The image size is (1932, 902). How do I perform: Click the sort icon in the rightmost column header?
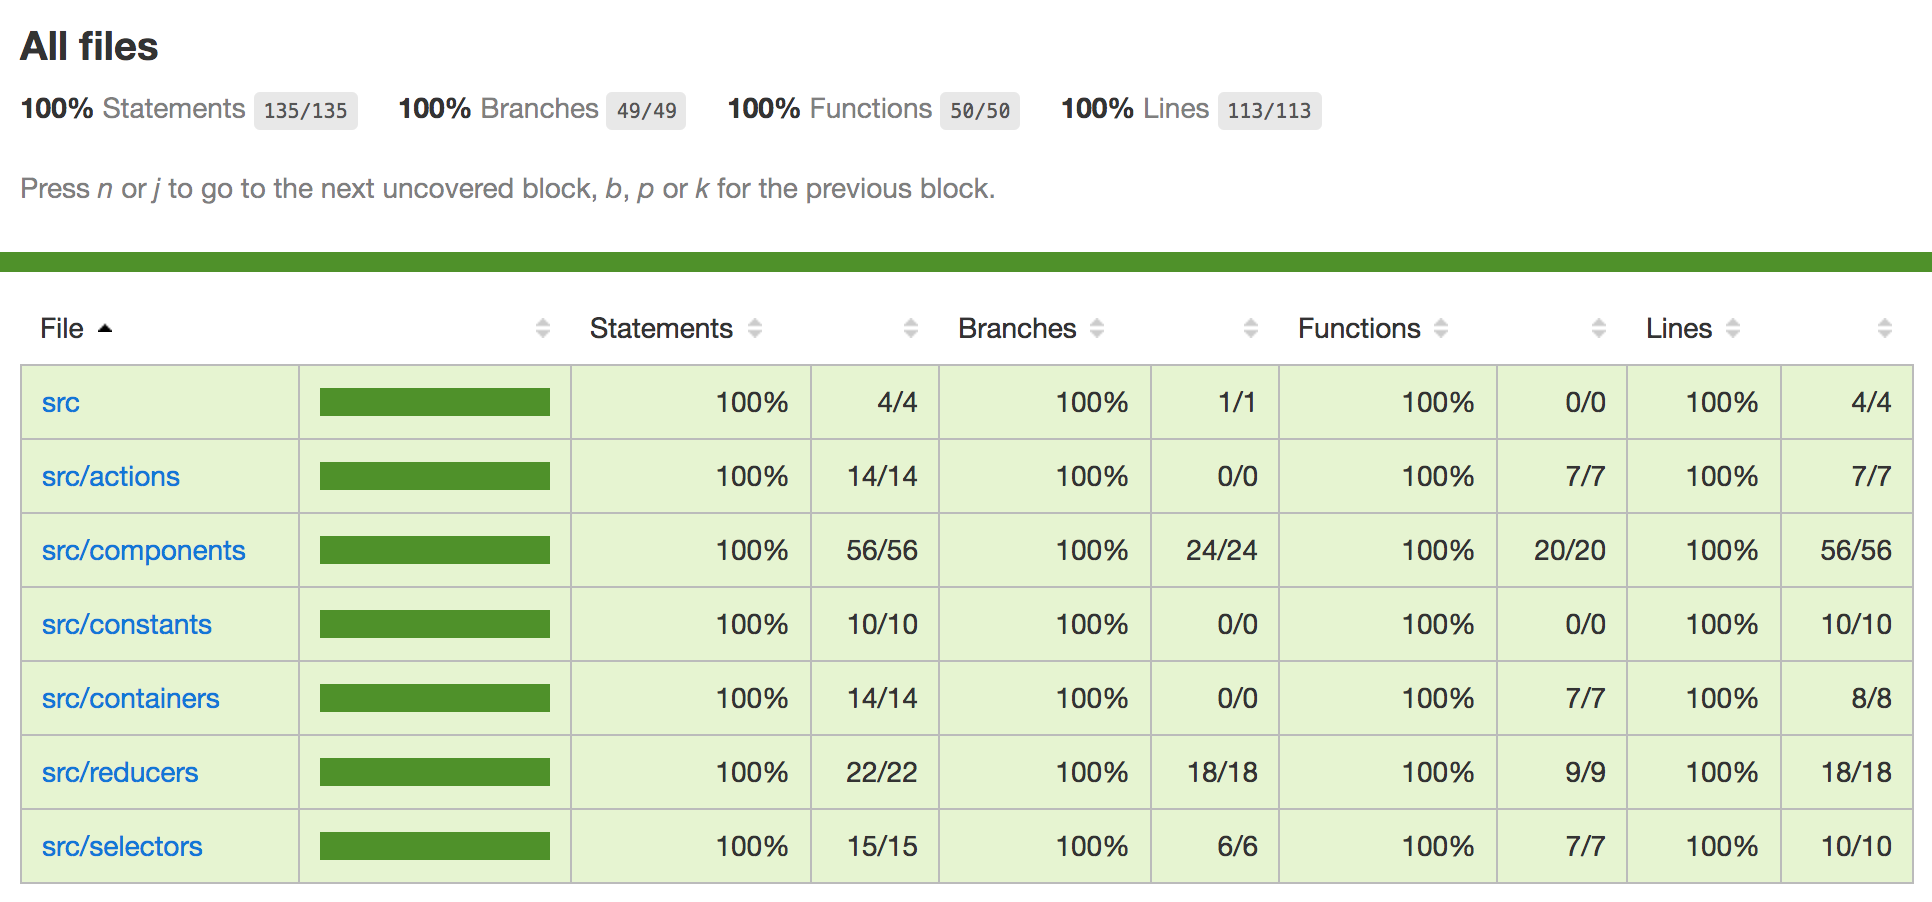tap(1884, 327)
